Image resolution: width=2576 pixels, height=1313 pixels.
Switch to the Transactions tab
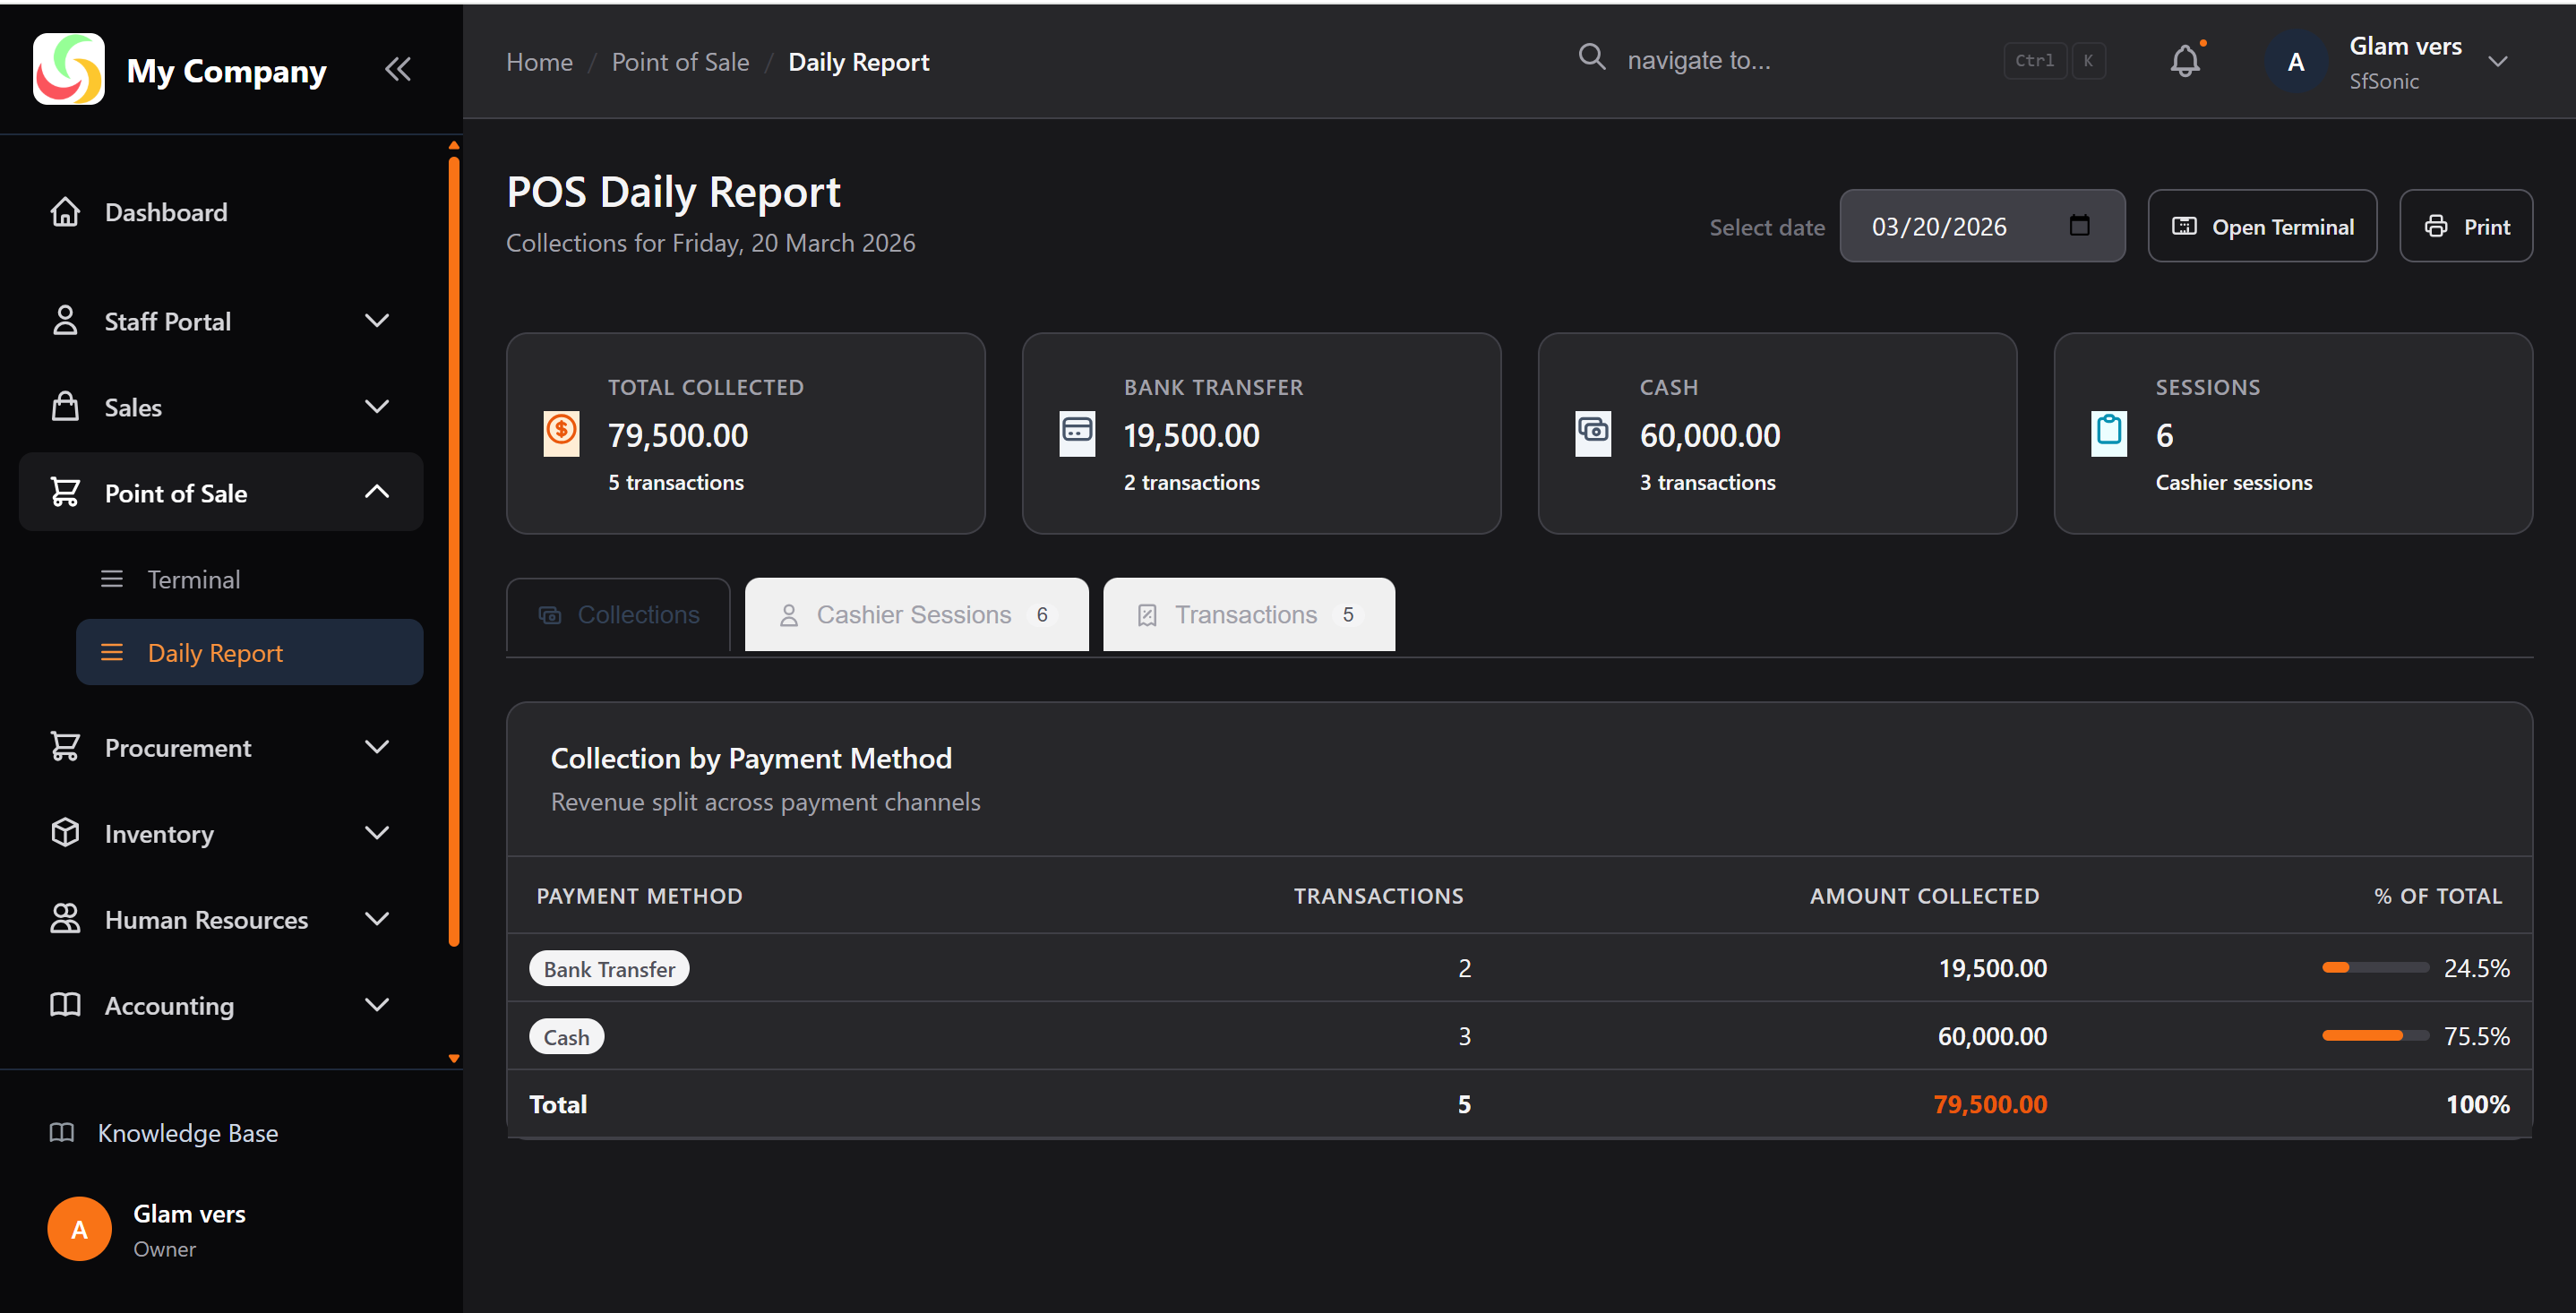(x=1246, y=614)
